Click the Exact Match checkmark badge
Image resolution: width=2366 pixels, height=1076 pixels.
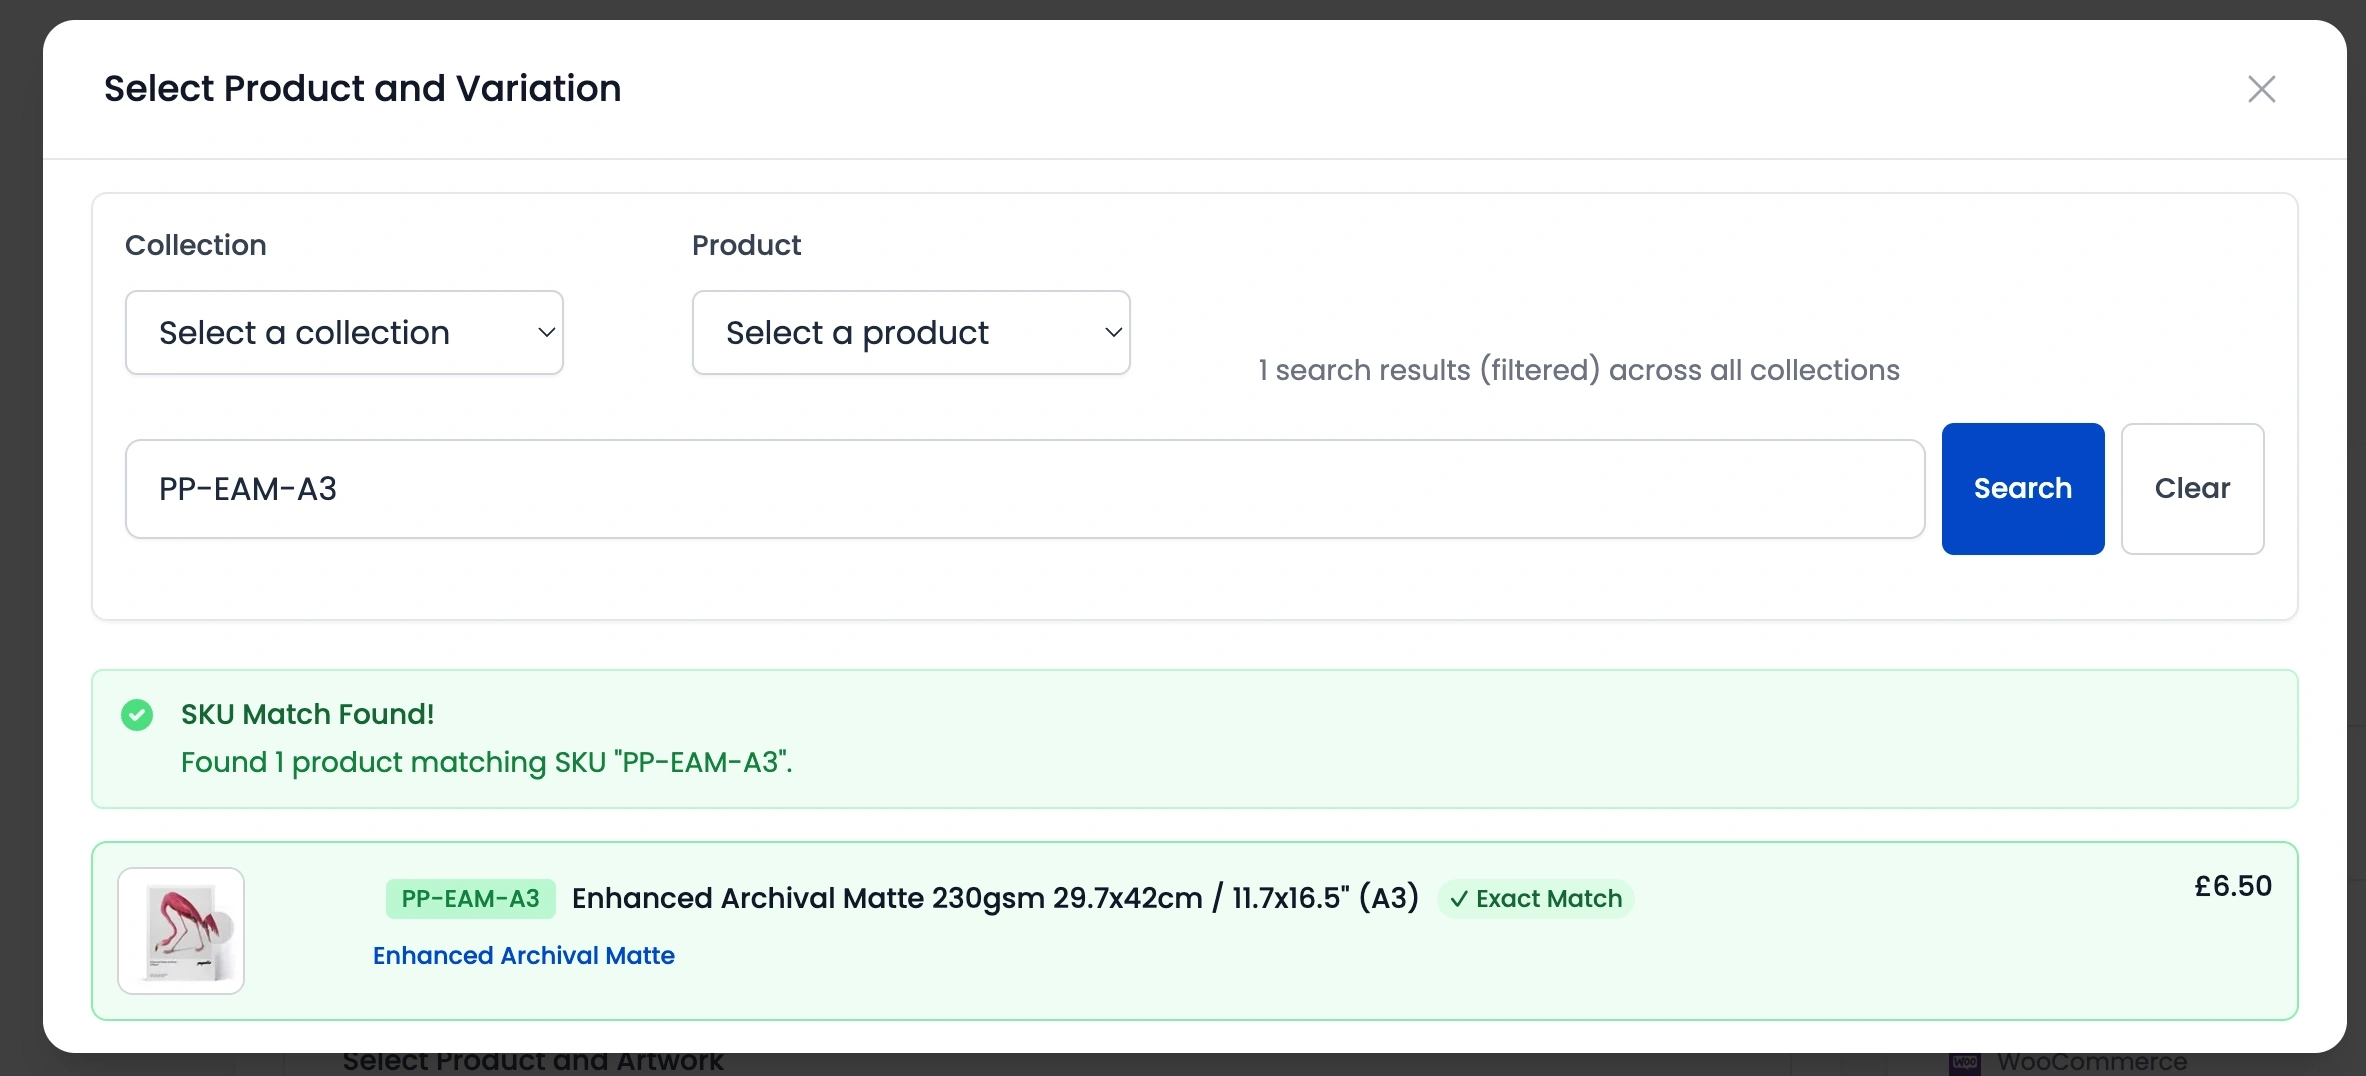(1459, 898)
